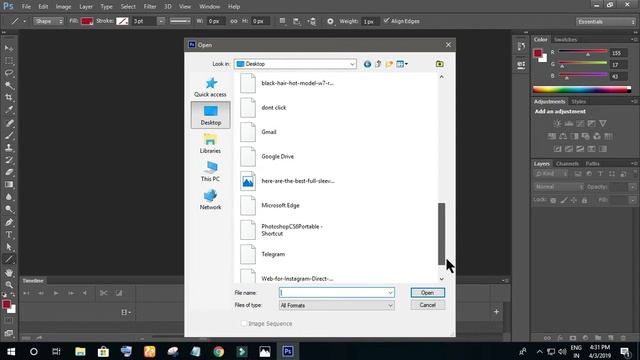This screenshot has width=640, height=360.
Task: Switch to the Channels tab
Action: 567,164
